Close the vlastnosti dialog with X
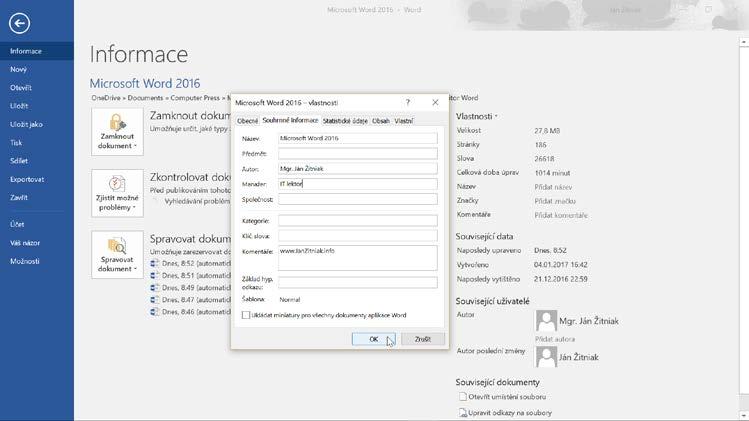 pos(435,102)
